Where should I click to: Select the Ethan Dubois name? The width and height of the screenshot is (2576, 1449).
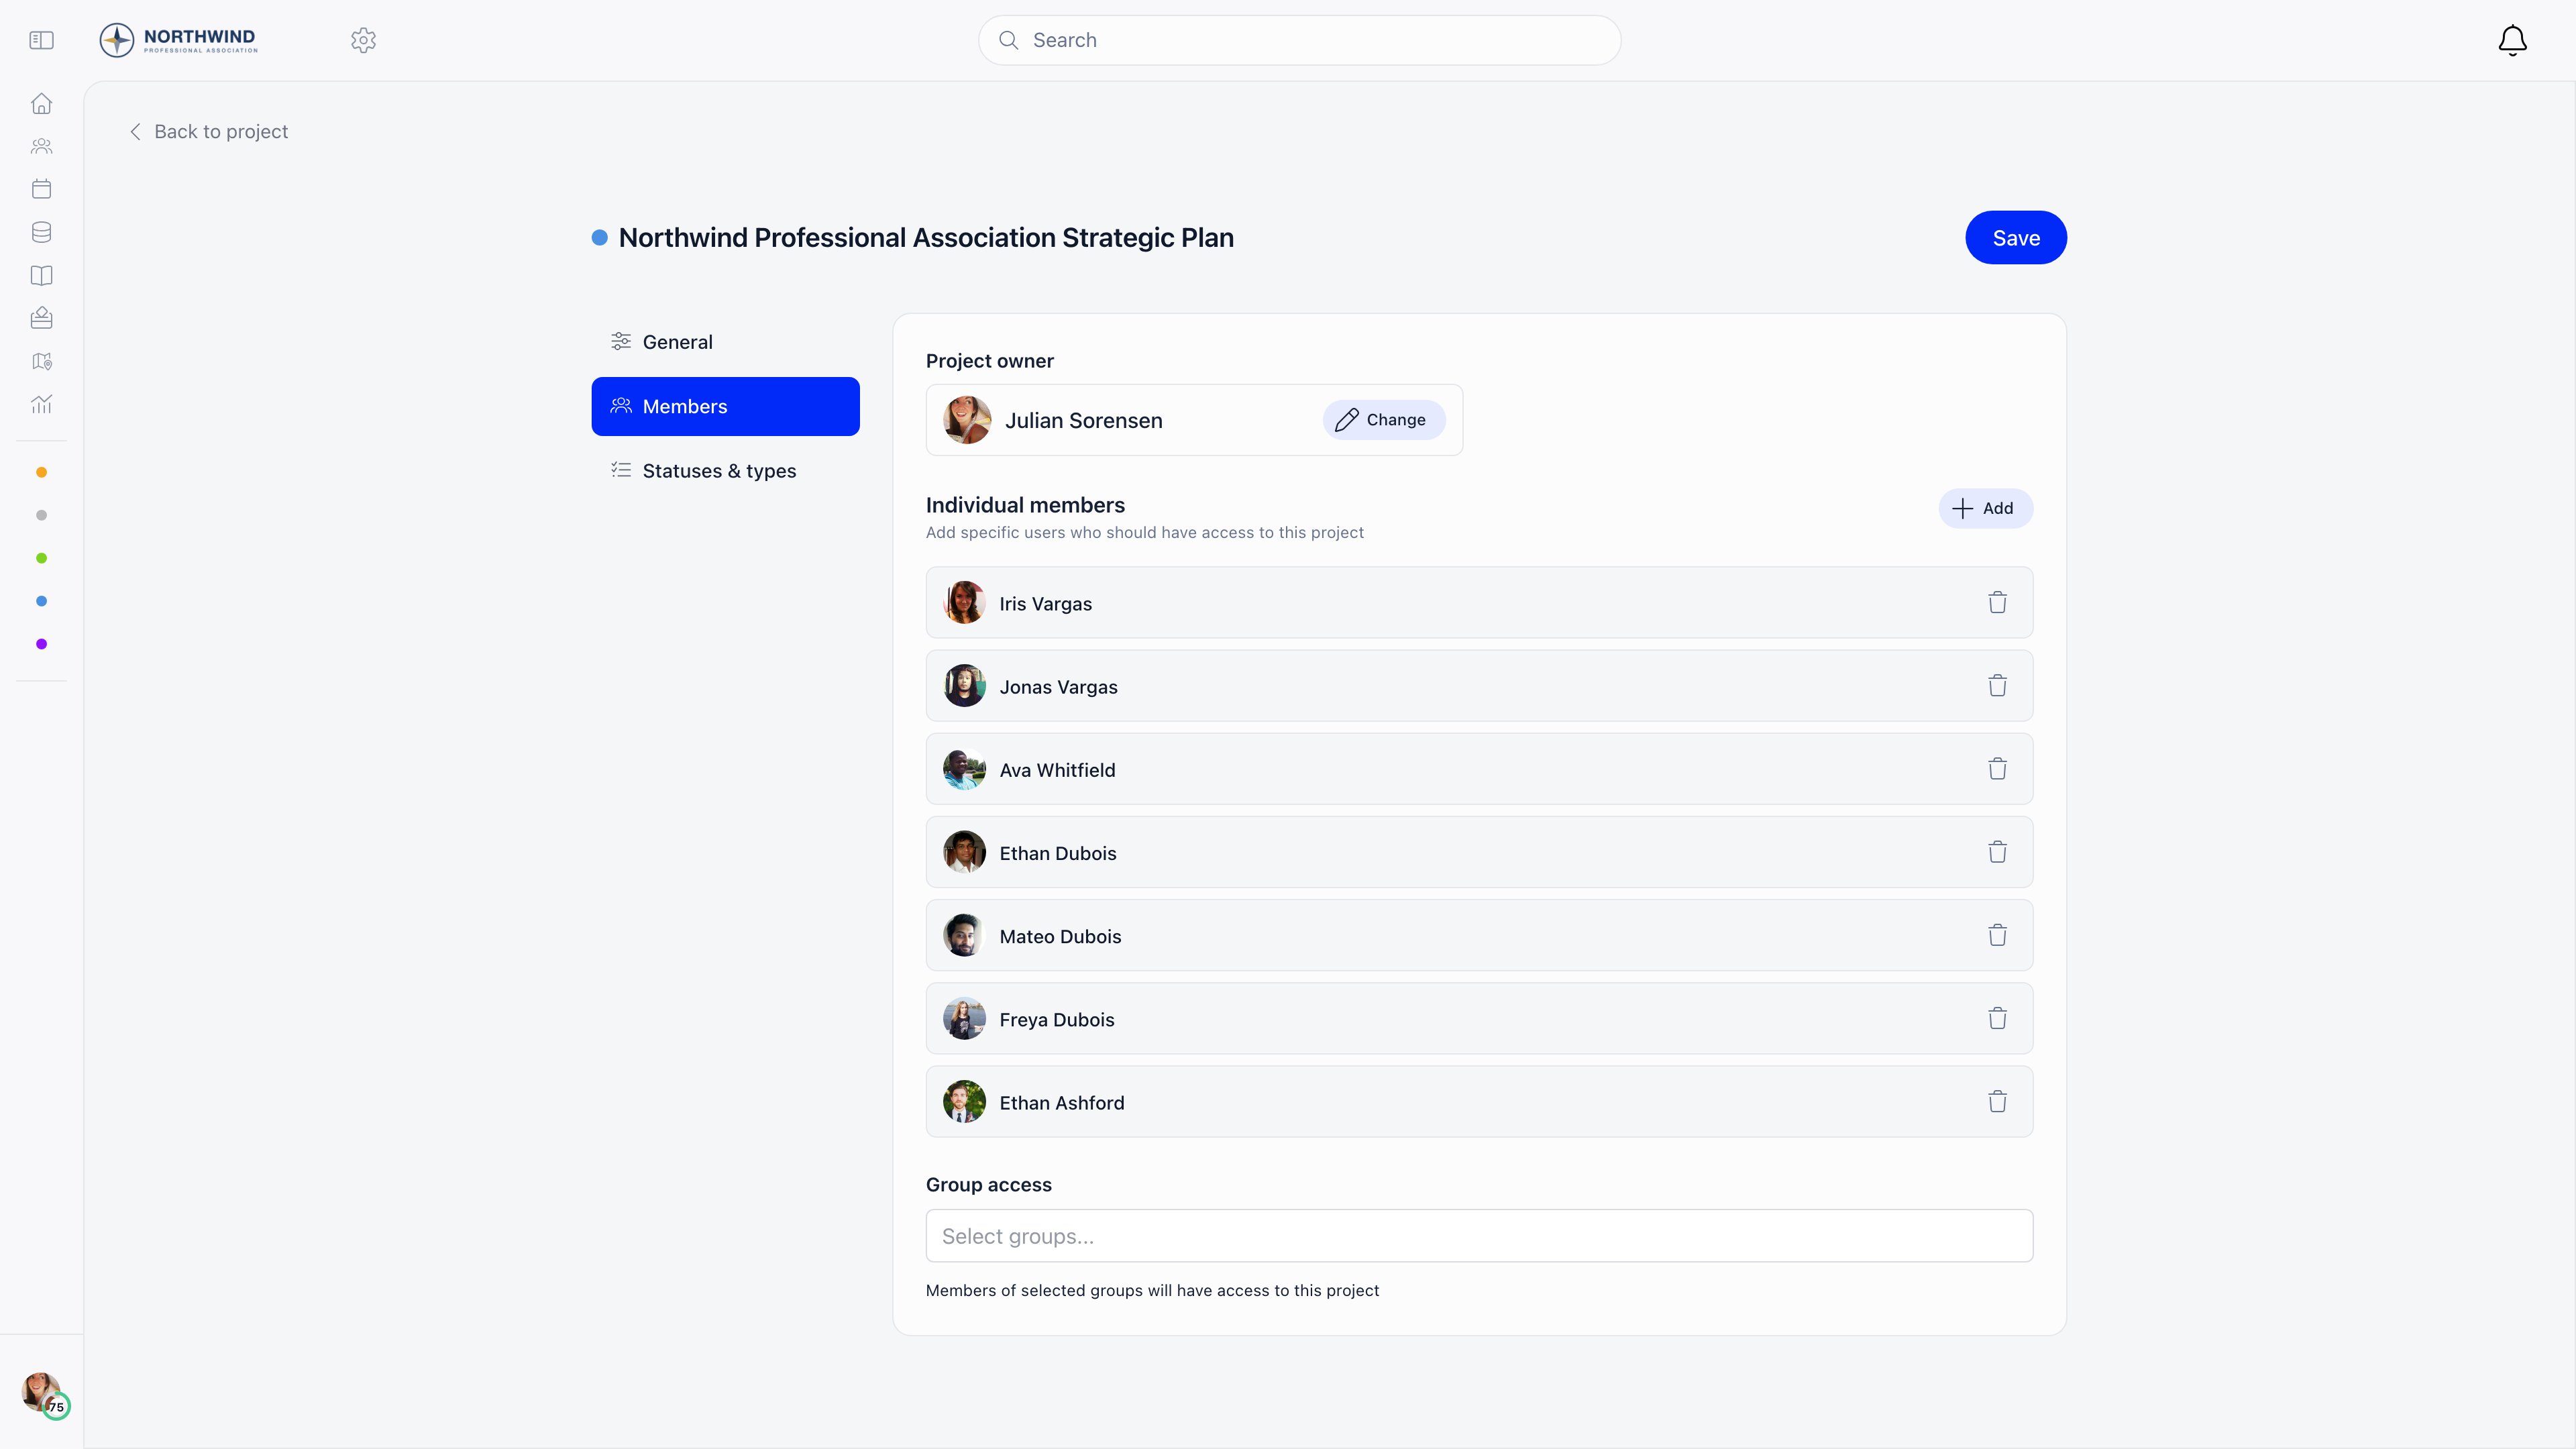click(1058, 853)
